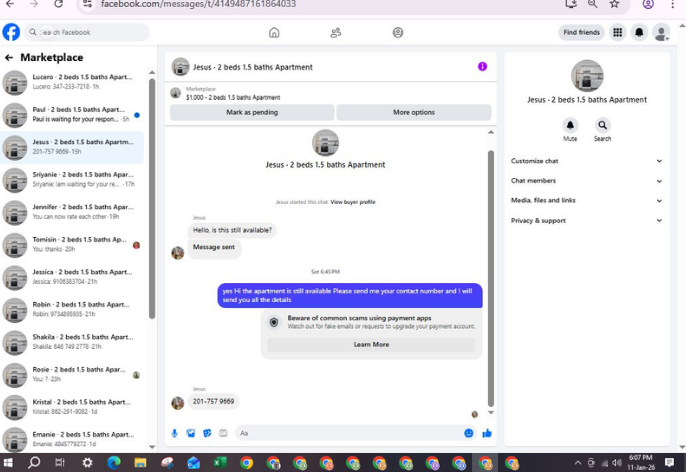Open File Explorer from the taskbar
686x472 pixels.
140,463
